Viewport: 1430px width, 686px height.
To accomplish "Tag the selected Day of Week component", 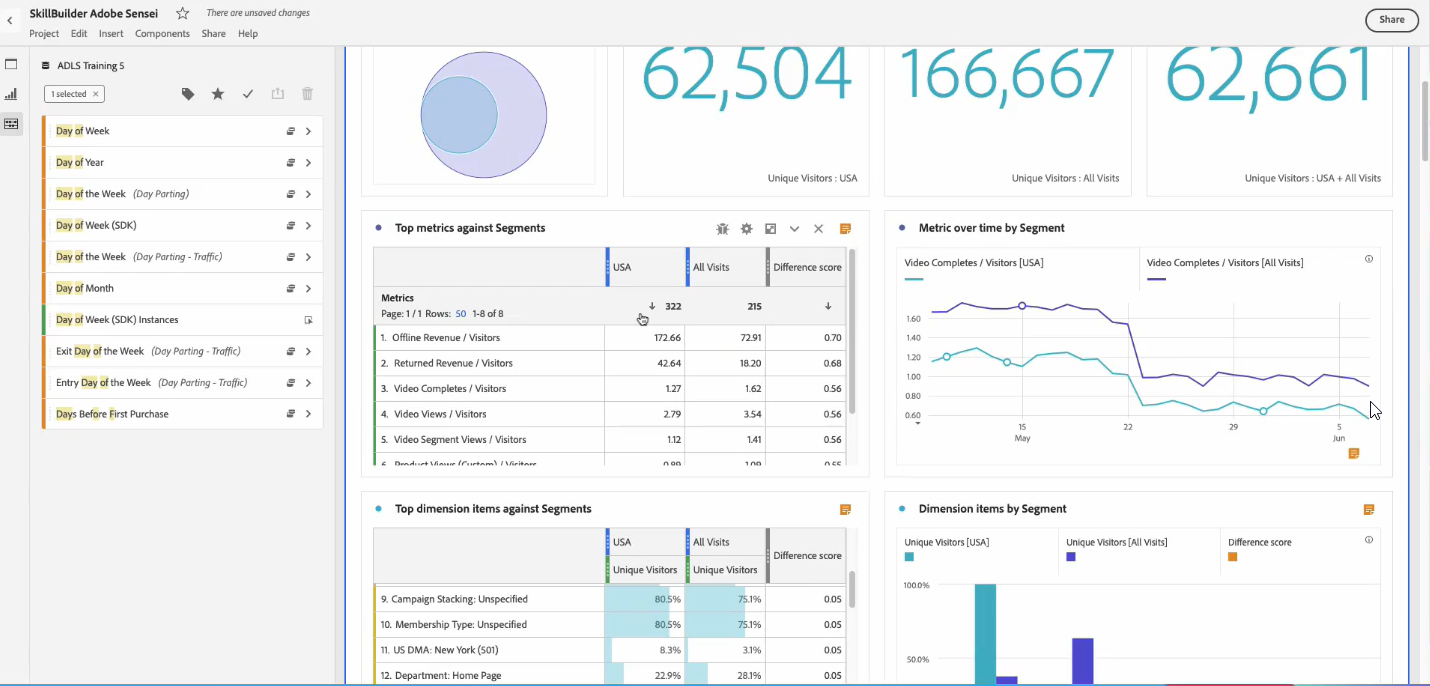I will pyautogui.click(x=188, y=93).
